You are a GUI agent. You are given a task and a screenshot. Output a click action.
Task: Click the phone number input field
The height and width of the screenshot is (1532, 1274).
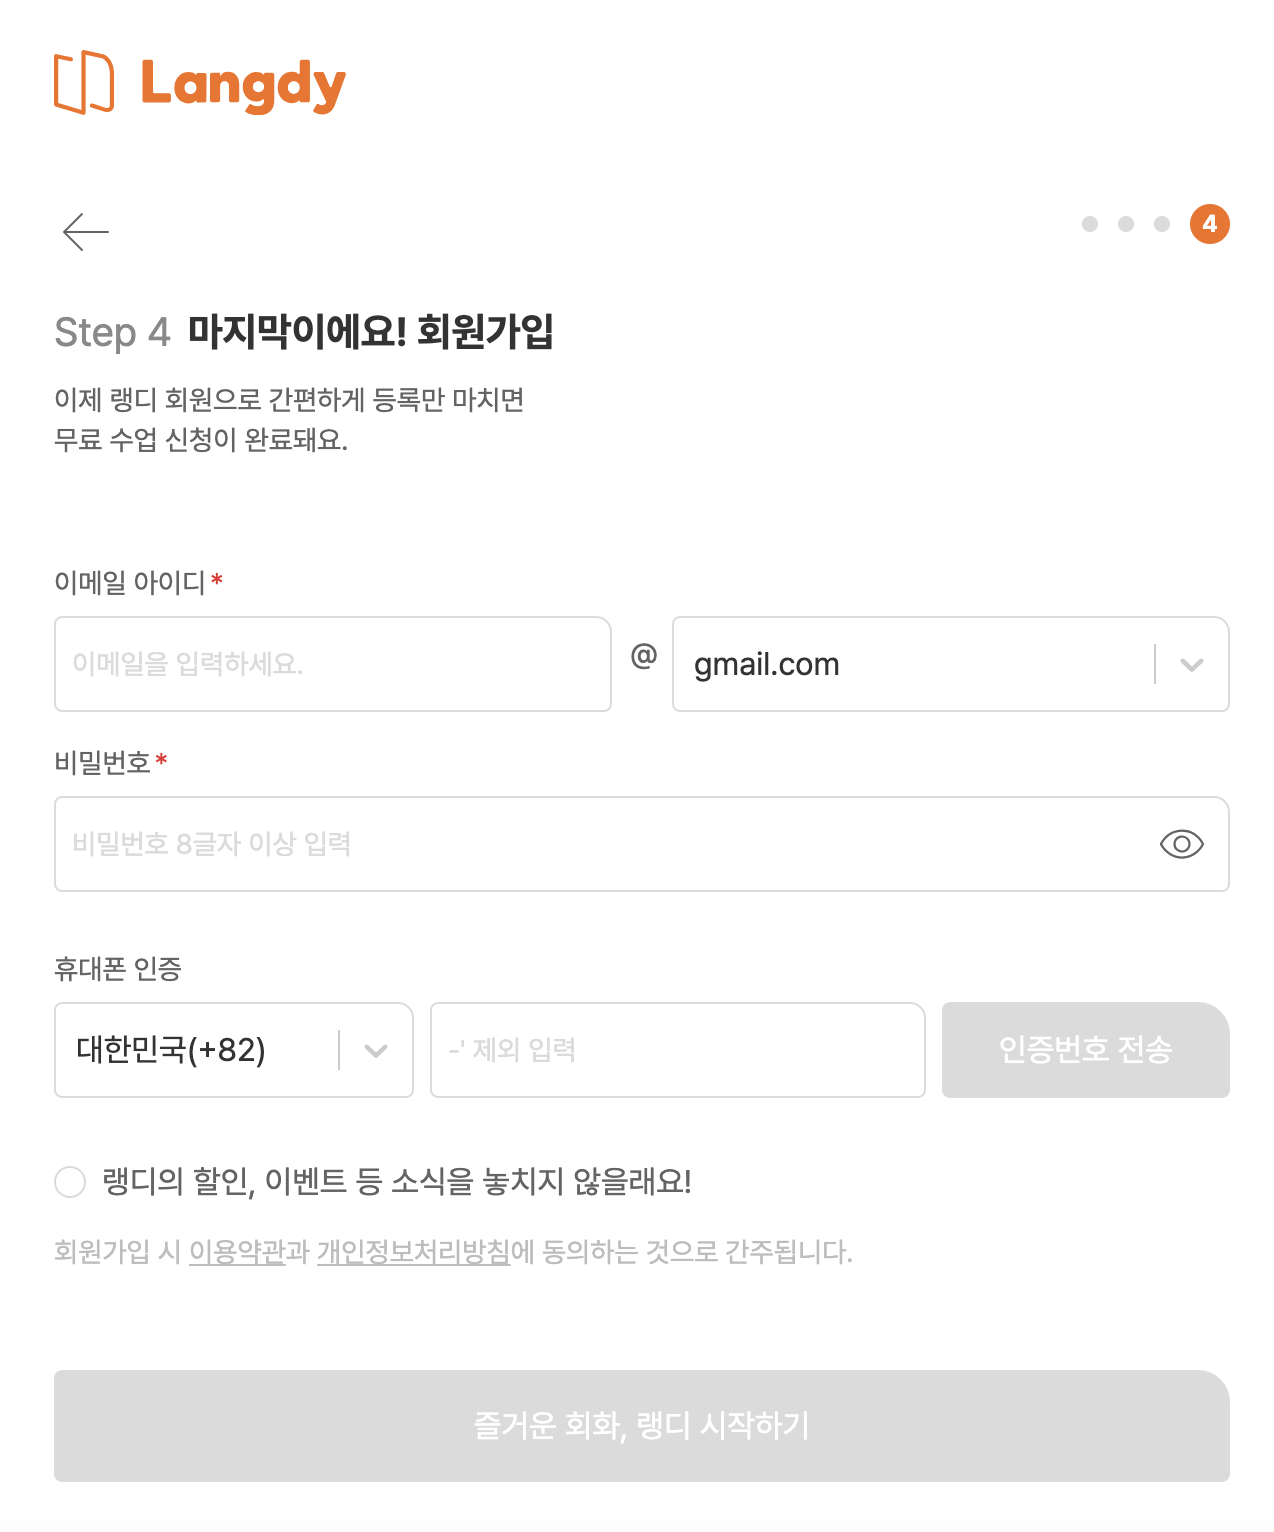click(x=678, y=1050)
